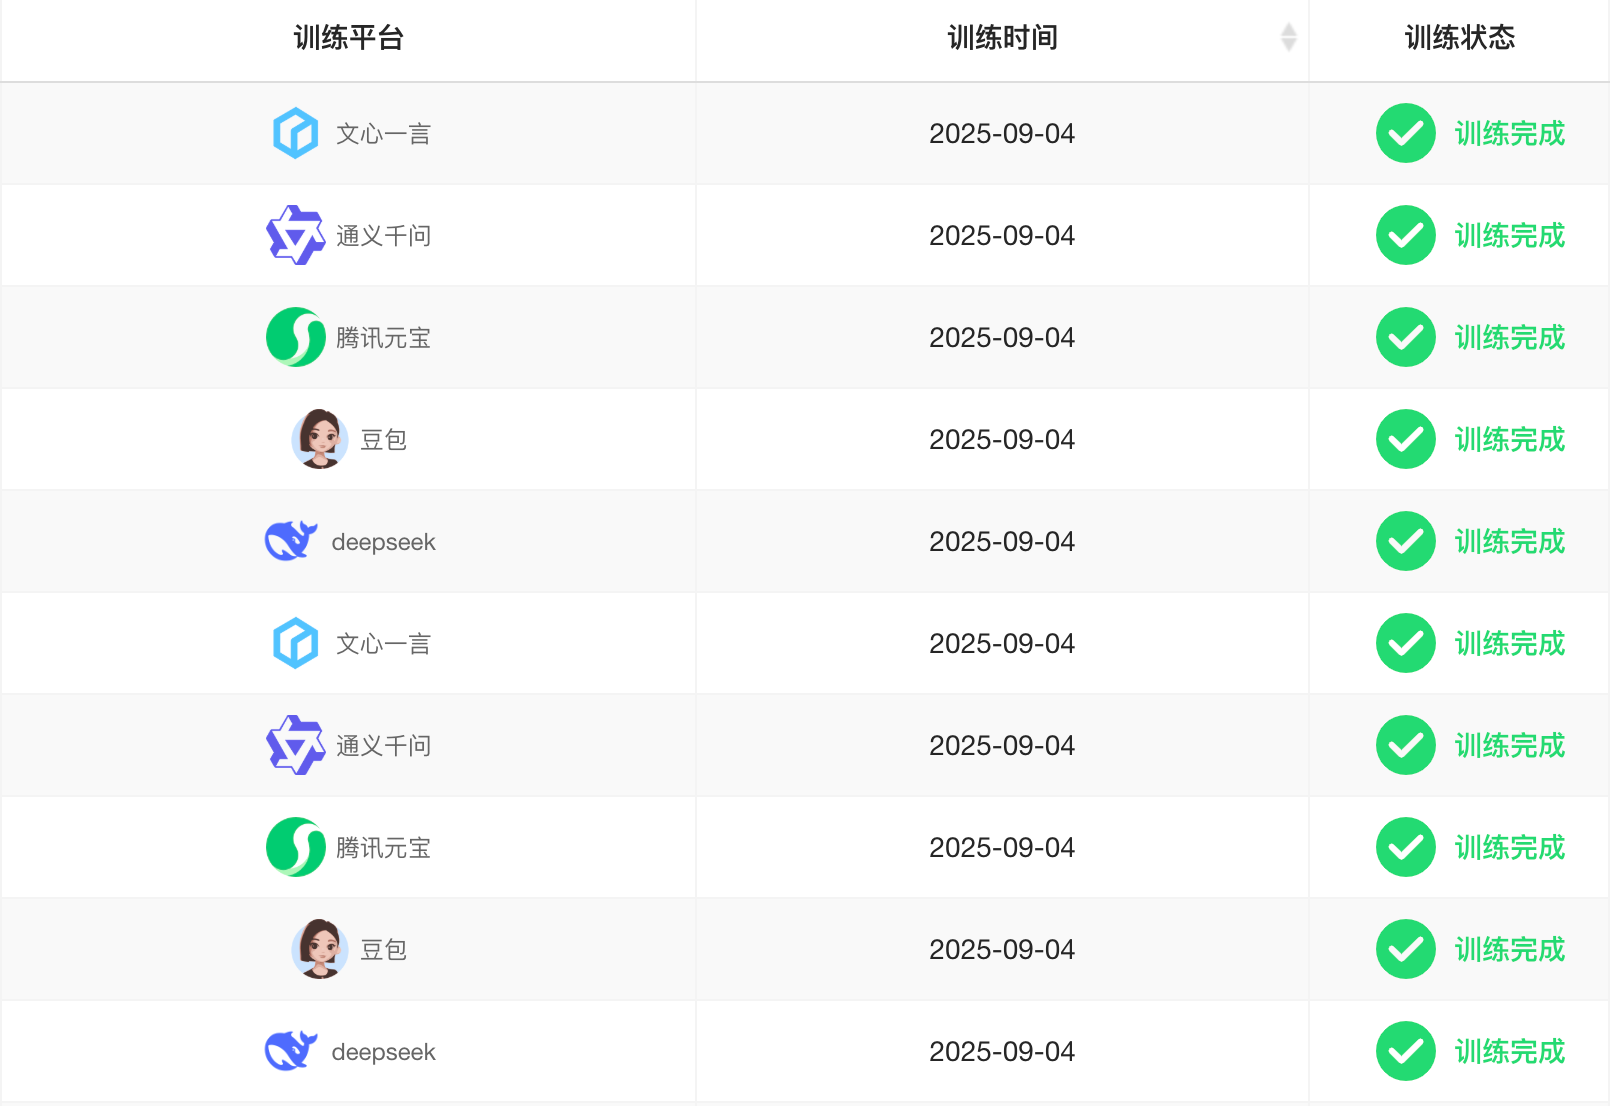This screenshot has width=1618, height=1106.
Task: Select the first 腾讯元宝 platform name
Action: point(383,338)
